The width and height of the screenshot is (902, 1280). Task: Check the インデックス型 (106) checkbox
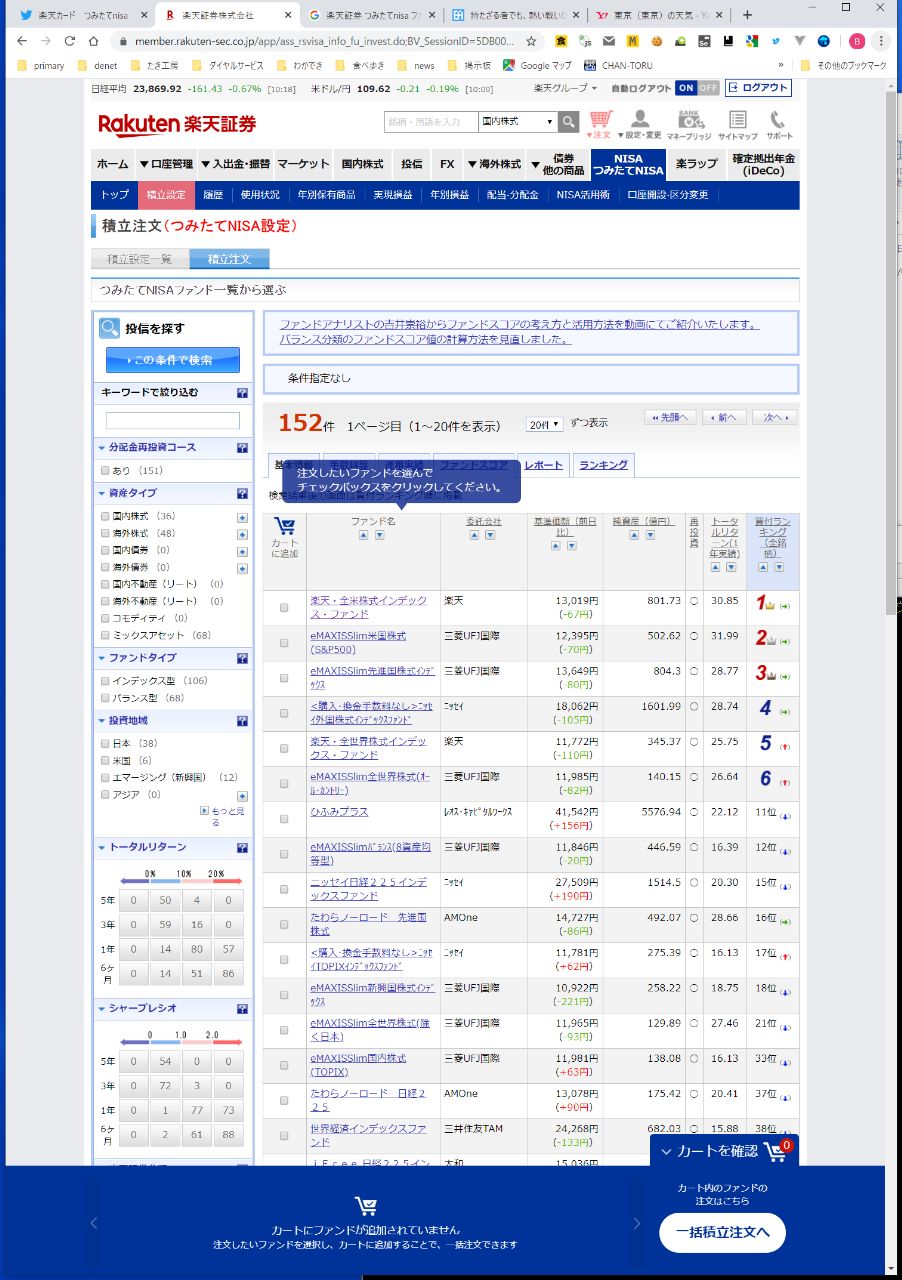pos(105,681)
